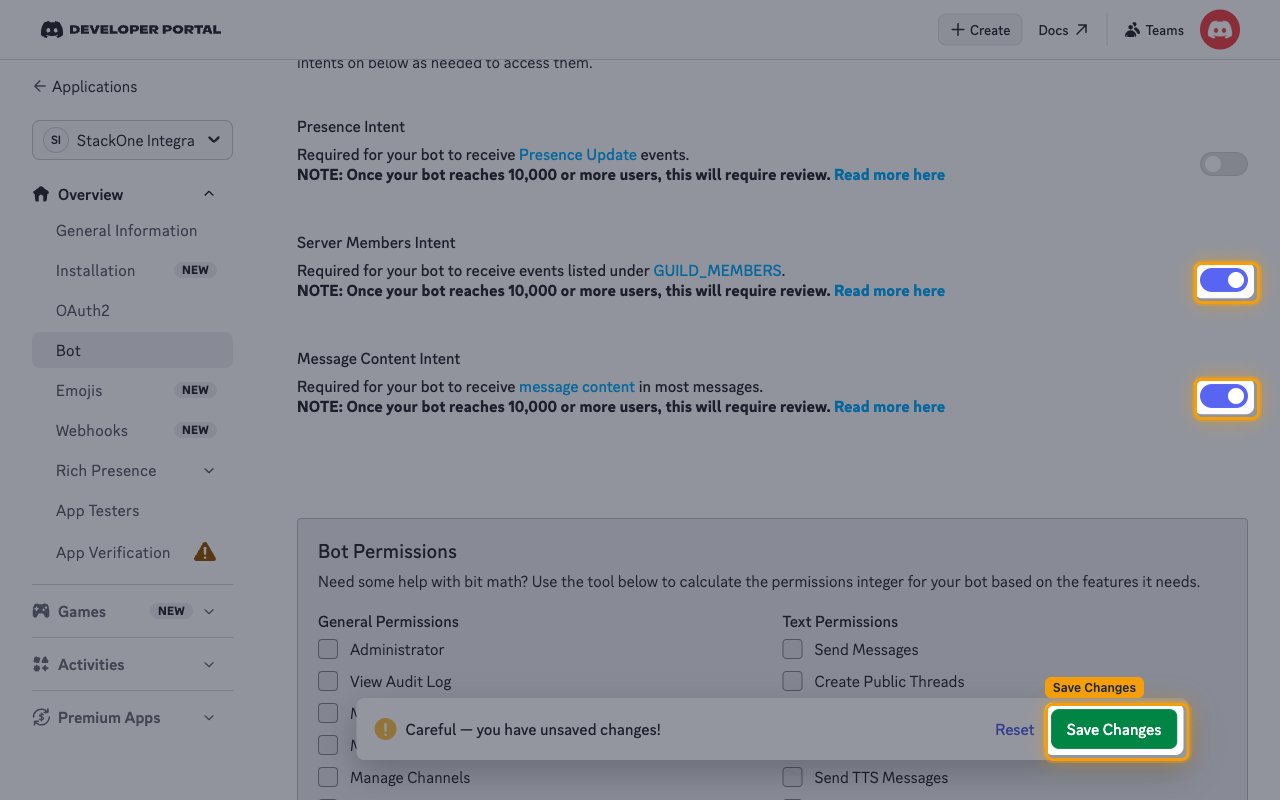
Task: Click the green Save Changes button
Action: [1114, 729]
